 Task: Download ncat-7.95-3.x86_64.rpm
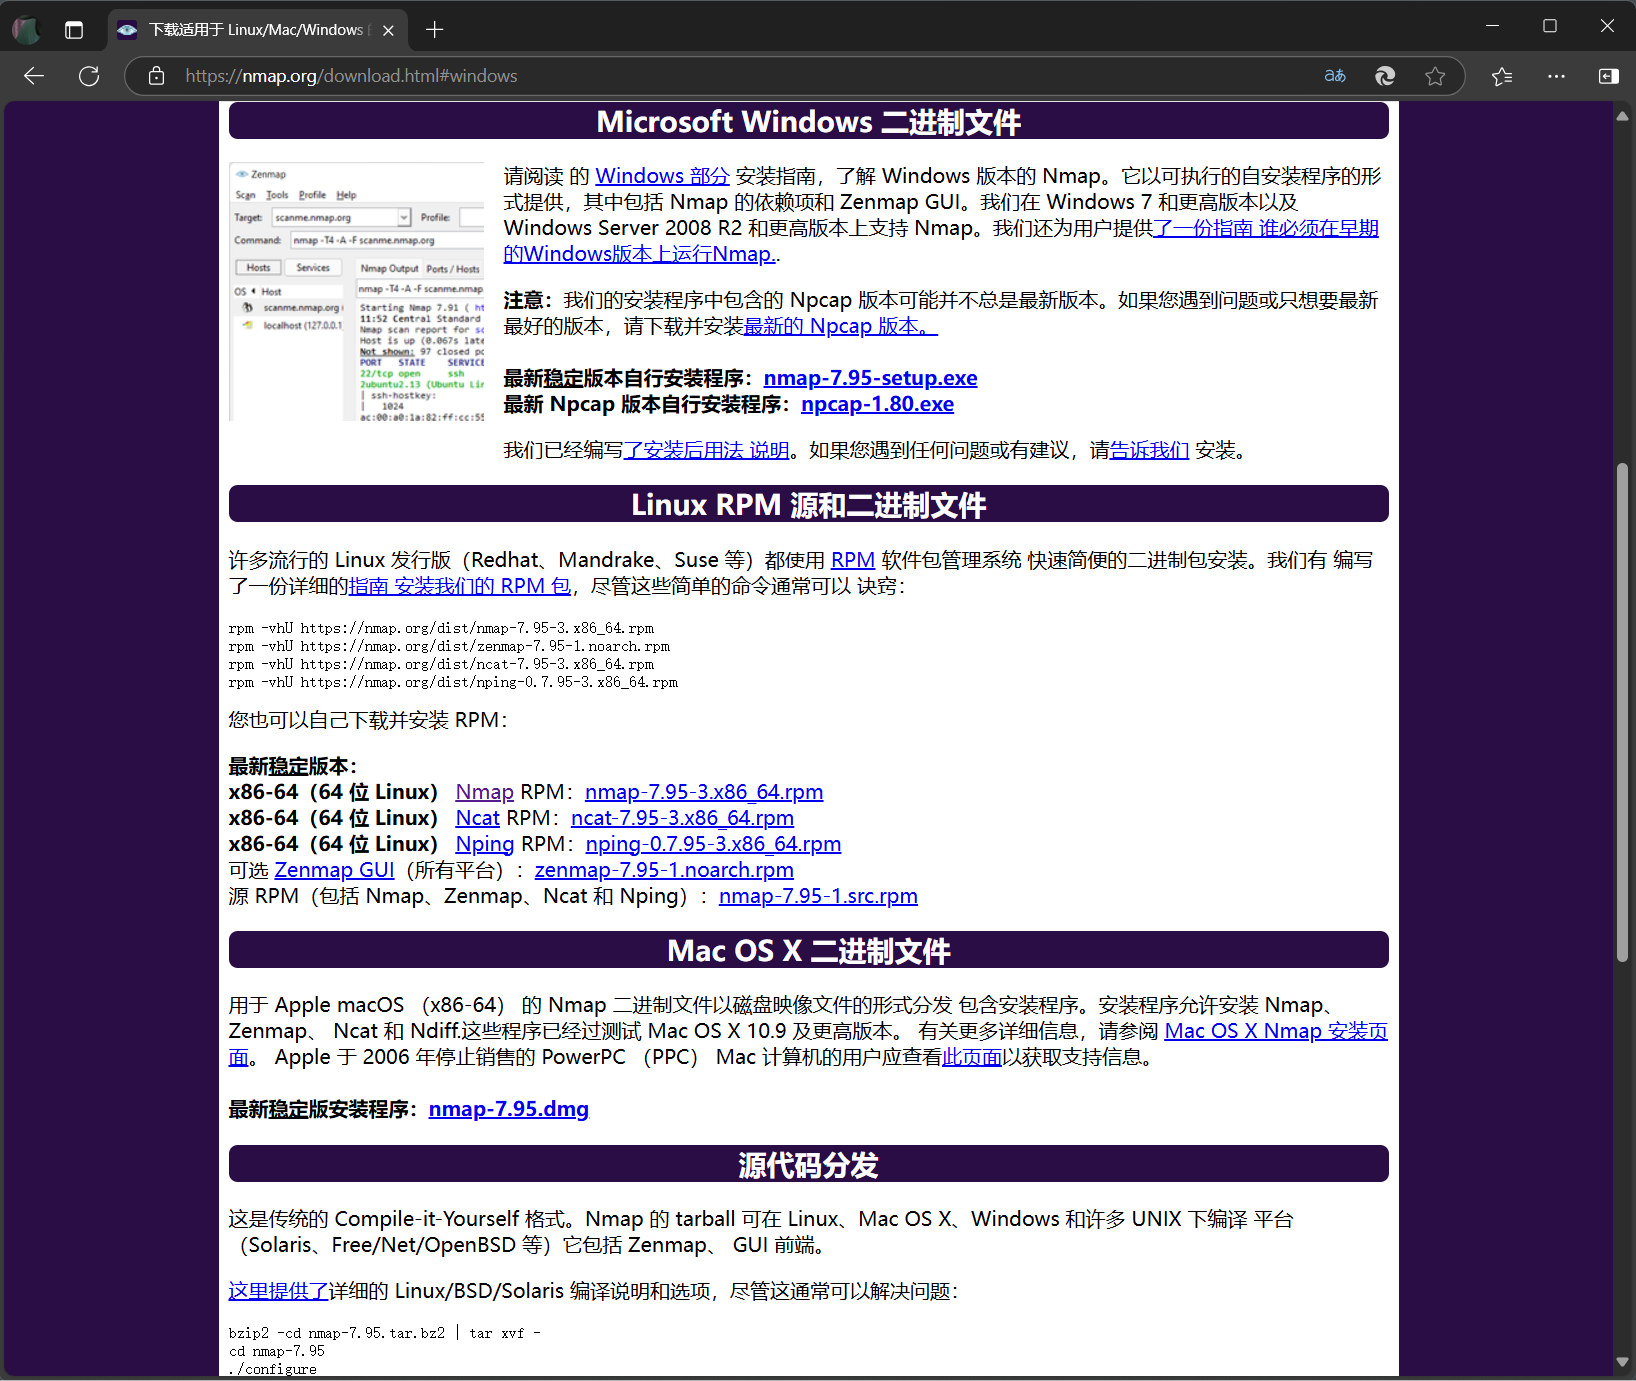click(x=682, y=818)
